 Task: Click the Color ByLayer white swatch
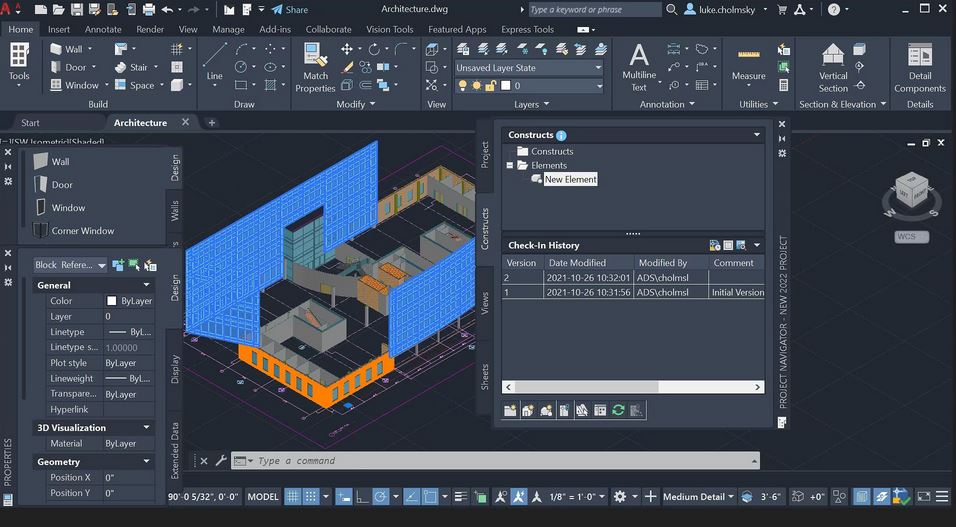coord(112,301)
